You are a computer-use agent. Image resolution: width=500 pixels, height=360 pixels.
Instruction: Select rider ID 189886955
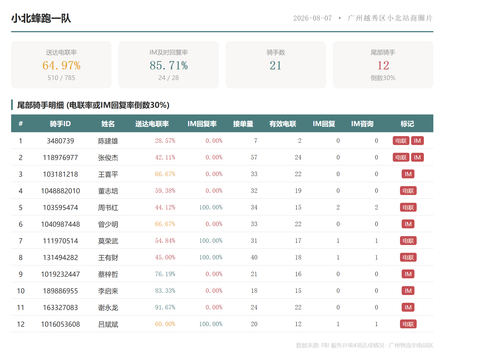point(60,291)
